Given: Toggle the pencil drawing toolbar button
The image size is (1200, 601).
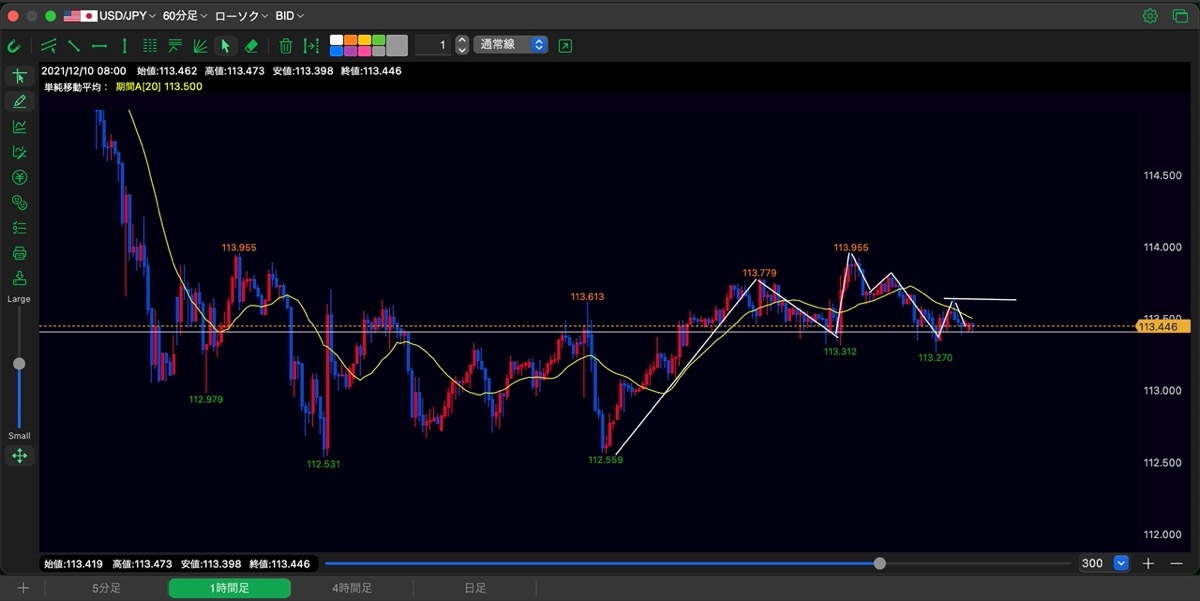Looking at the screenshot, I should [19, 101].
